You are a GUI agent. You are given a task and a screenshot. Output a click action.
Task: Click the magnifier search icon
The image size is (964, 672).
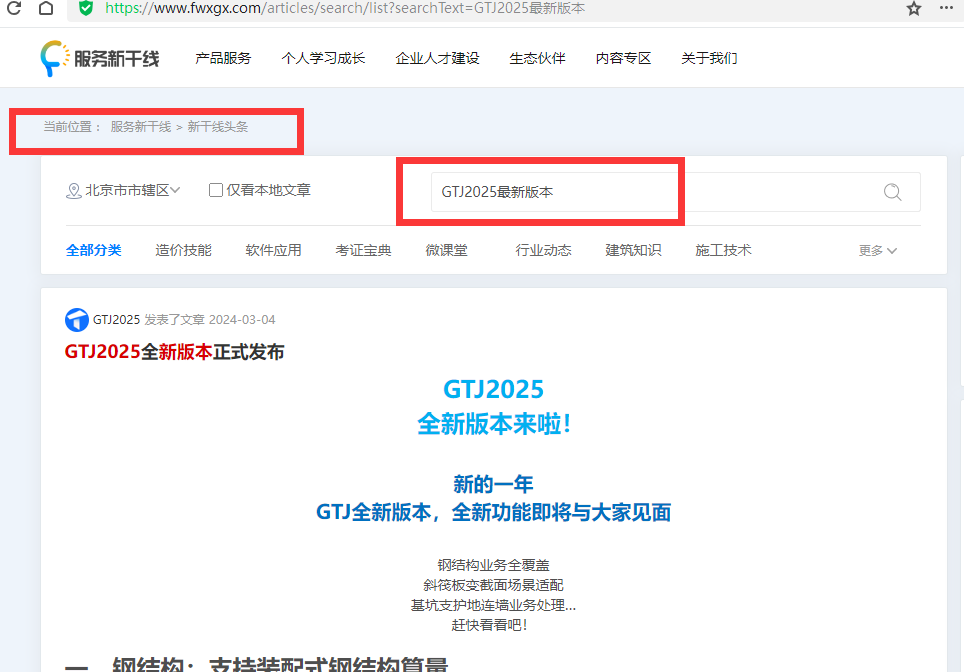pos(893,192)
